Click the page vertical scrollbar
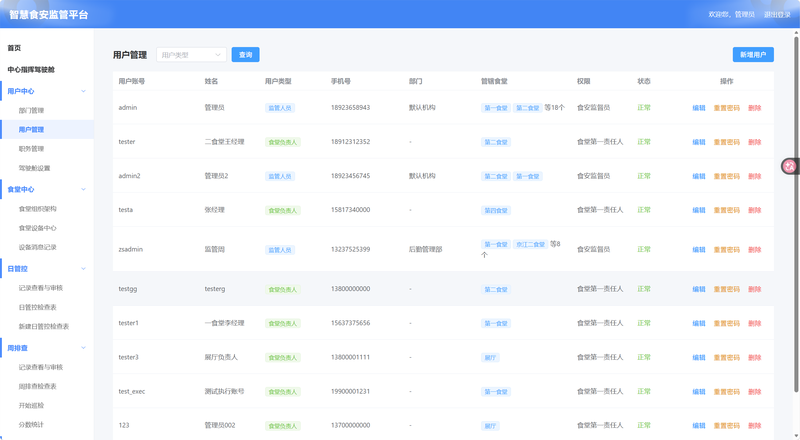Image resolution: width=800 pixels, height=440 pixels. tap(796, 213)
